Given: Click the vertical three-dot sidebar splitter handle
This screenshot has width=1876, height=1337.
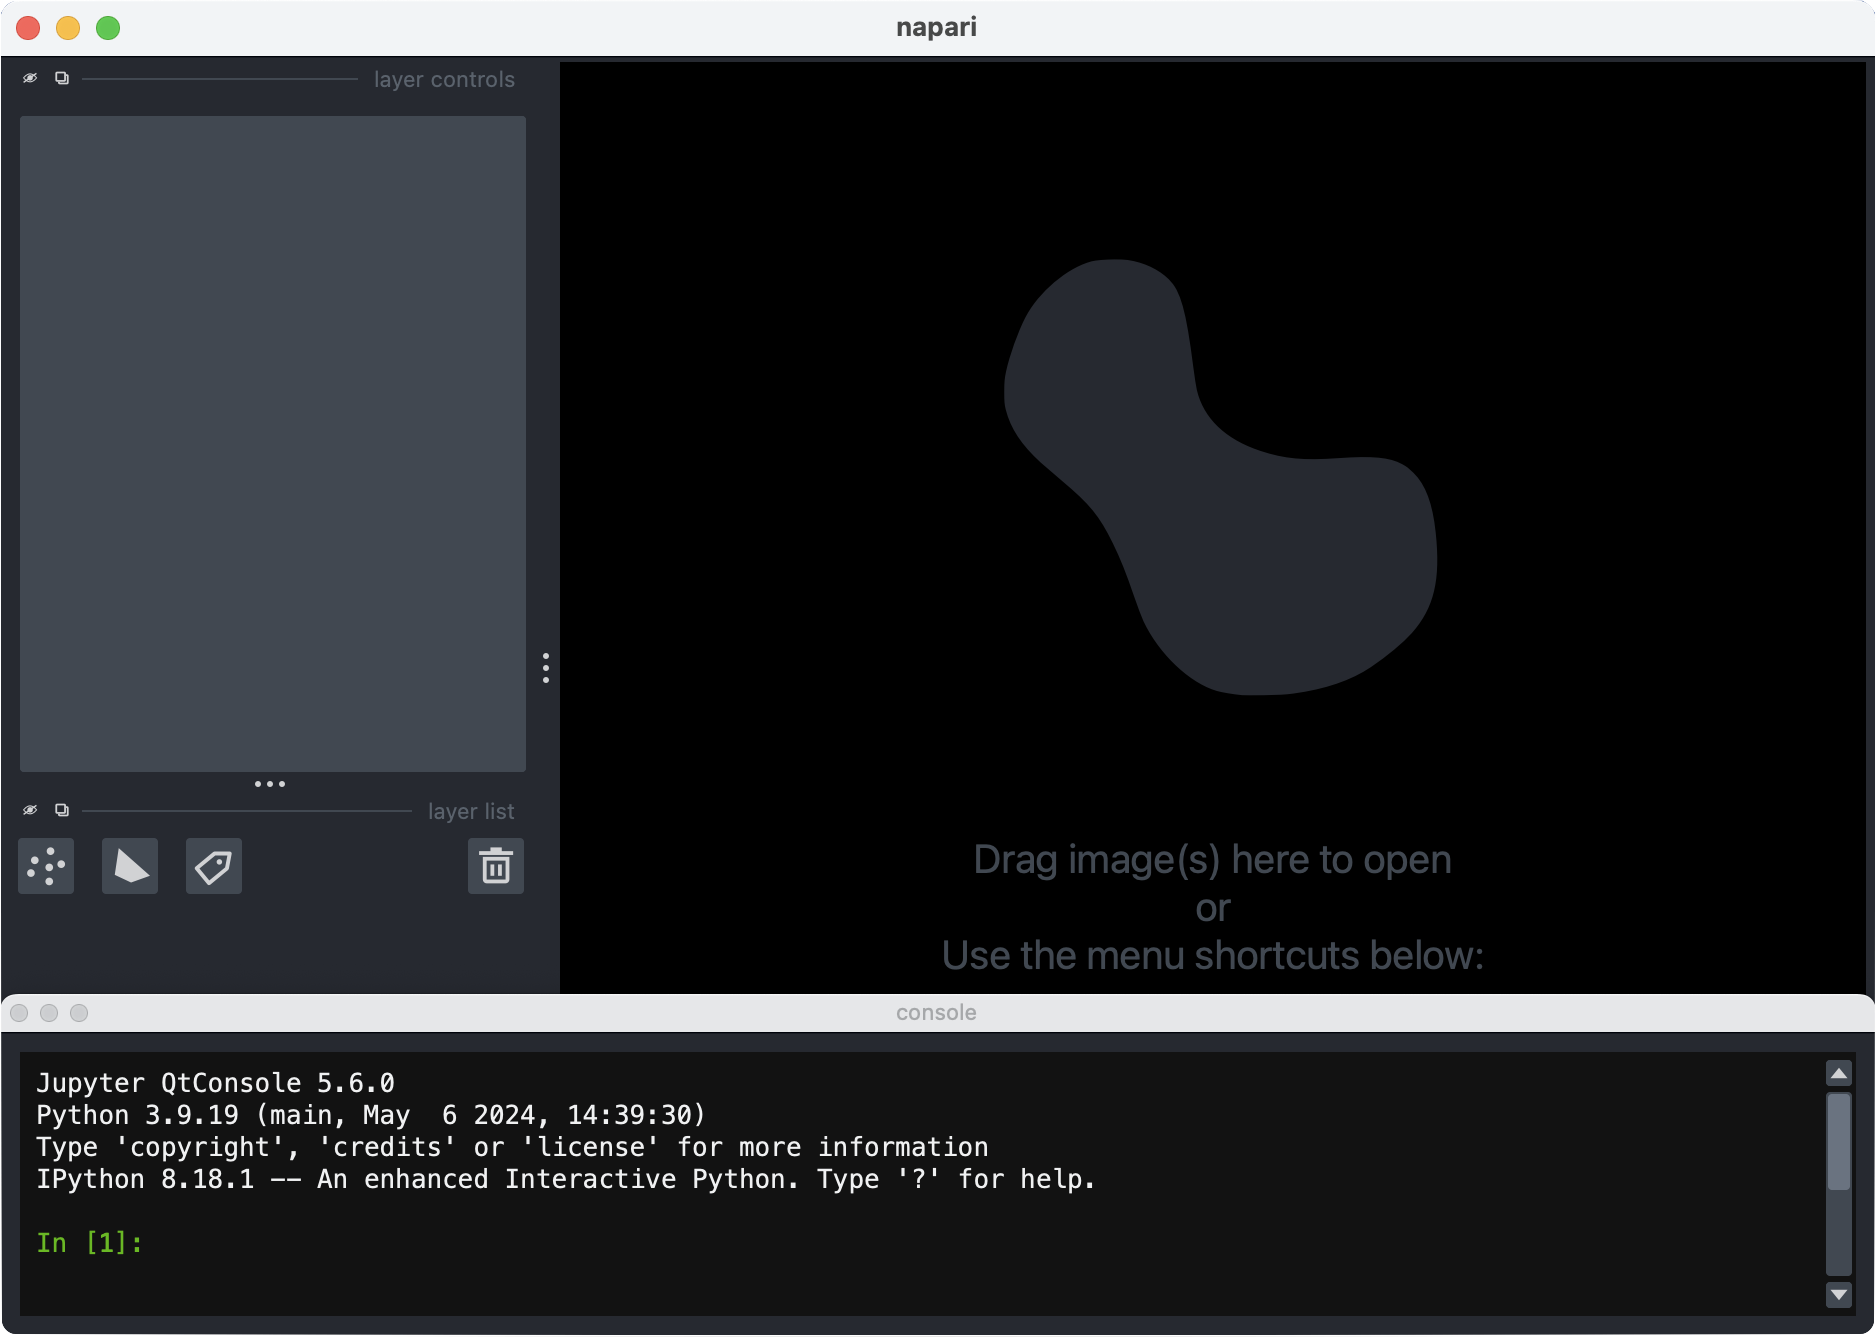Looking at the screenshot, I should pyautogui.click(x=546, y=668).
